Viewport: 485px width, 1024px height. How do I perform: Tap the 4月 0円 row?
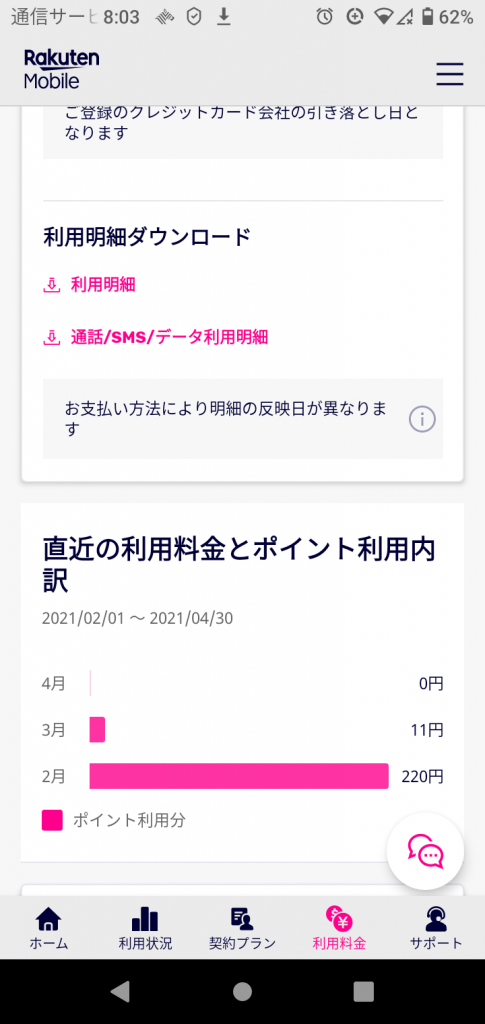[x=242, y=684]
